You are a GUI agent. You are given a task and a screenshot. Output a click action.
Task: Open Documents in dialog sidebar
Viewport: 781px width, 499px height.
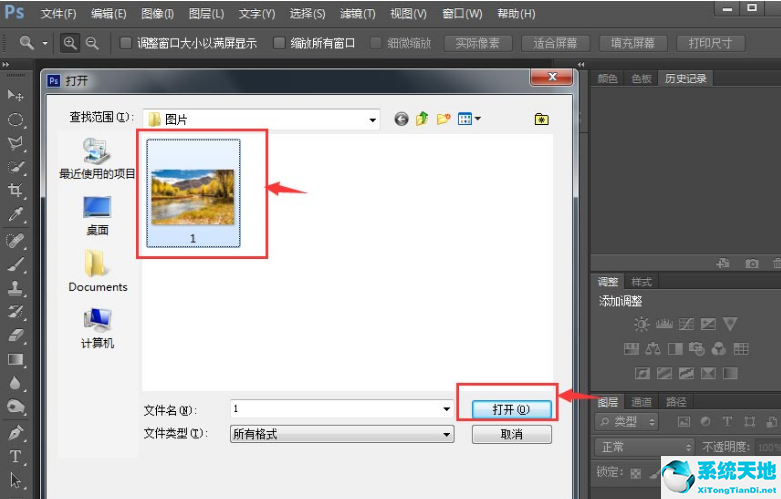(x=98, y=271)
